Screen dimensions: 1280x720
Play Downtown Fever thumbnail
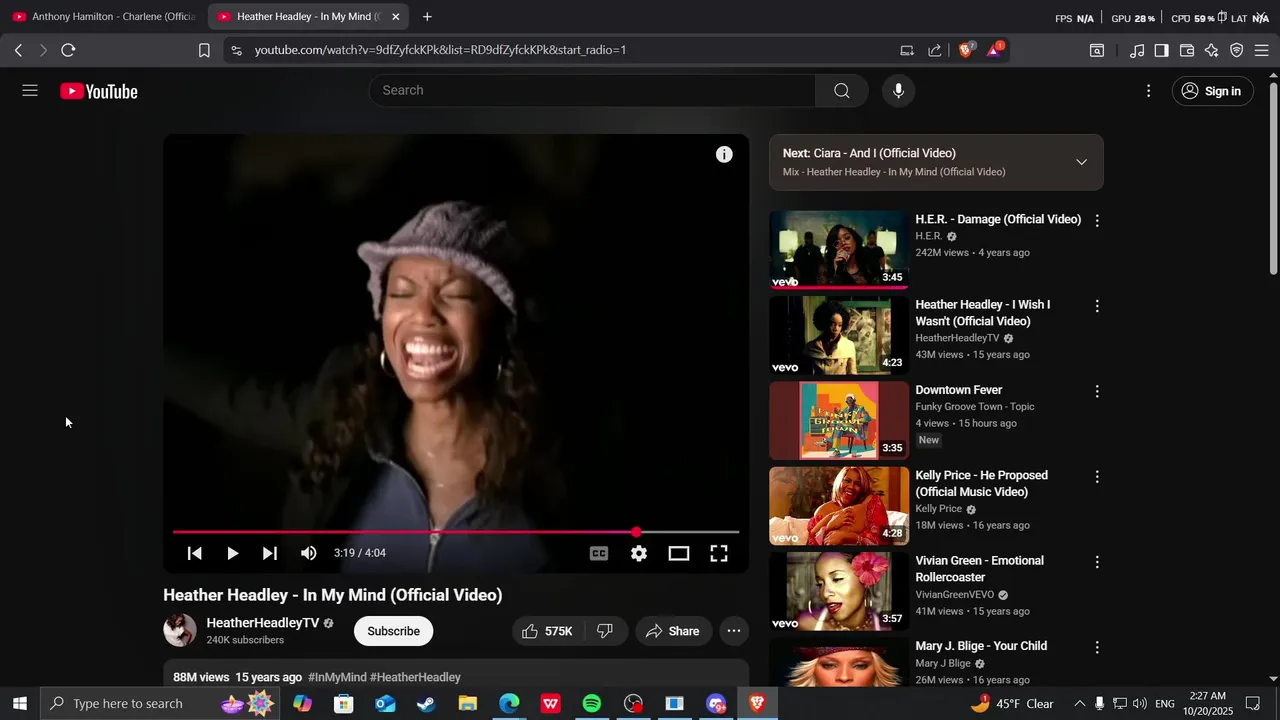pos(838,420)
